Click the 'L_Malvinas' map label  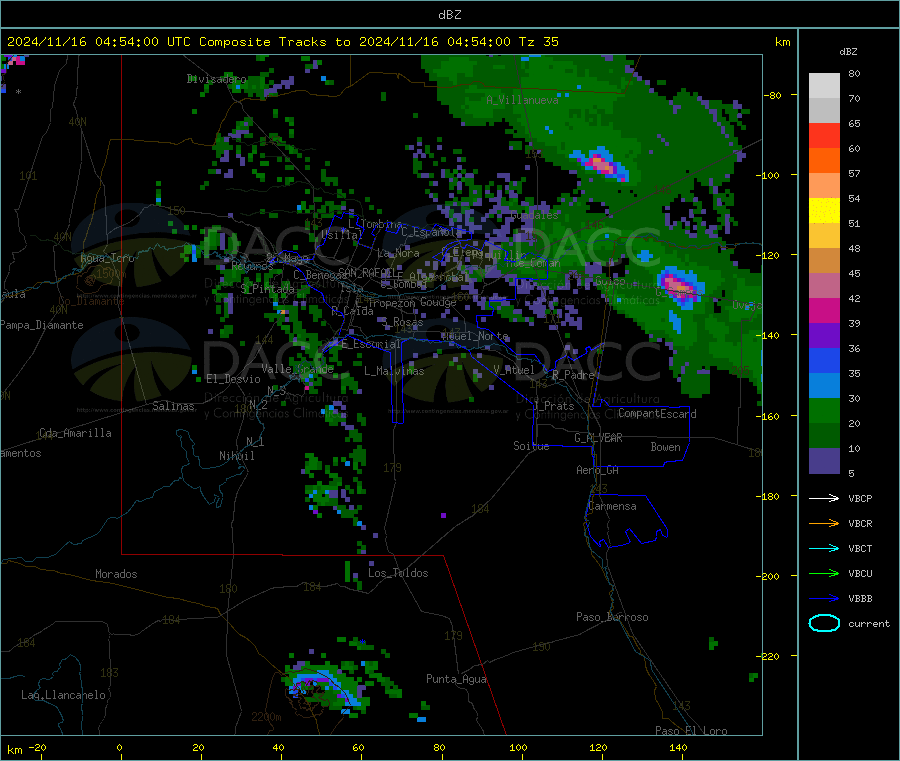(x=394, y=371)
